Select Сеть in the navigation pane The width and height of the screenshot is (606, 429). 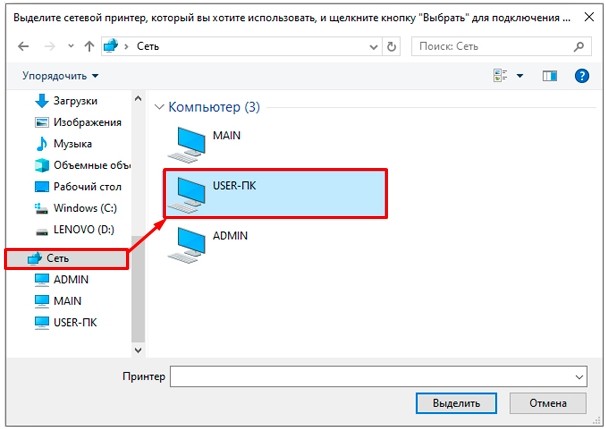[x=66, y=259]
